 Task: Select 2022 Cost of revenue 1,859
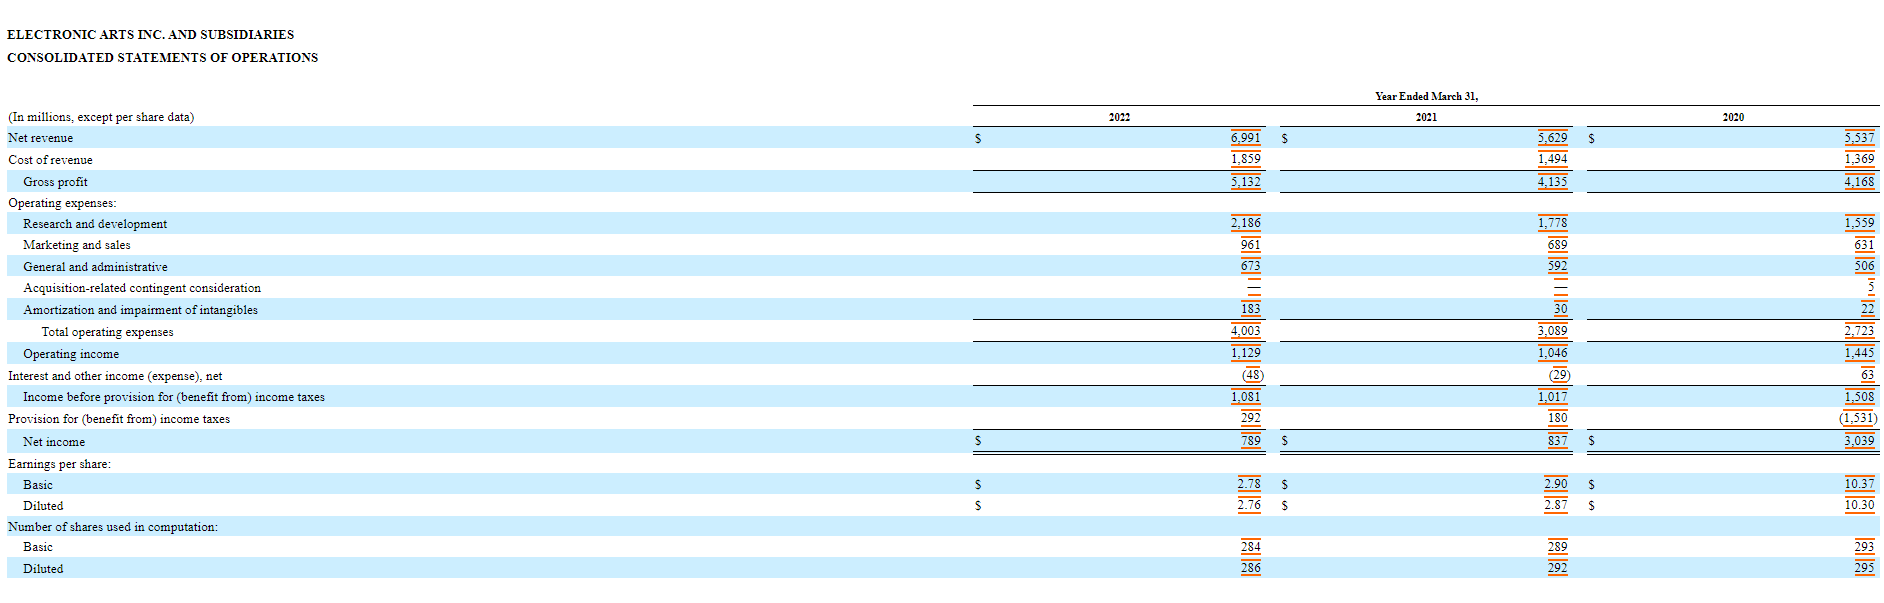click(1245, 159)
